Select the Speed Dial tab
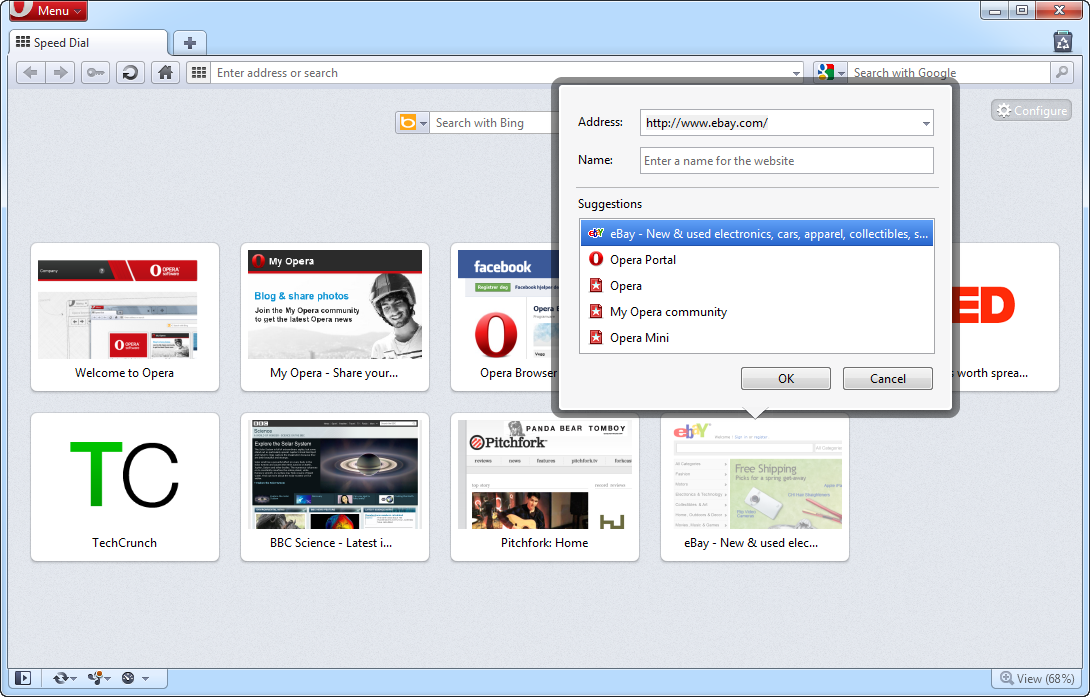 coord(89,43)
